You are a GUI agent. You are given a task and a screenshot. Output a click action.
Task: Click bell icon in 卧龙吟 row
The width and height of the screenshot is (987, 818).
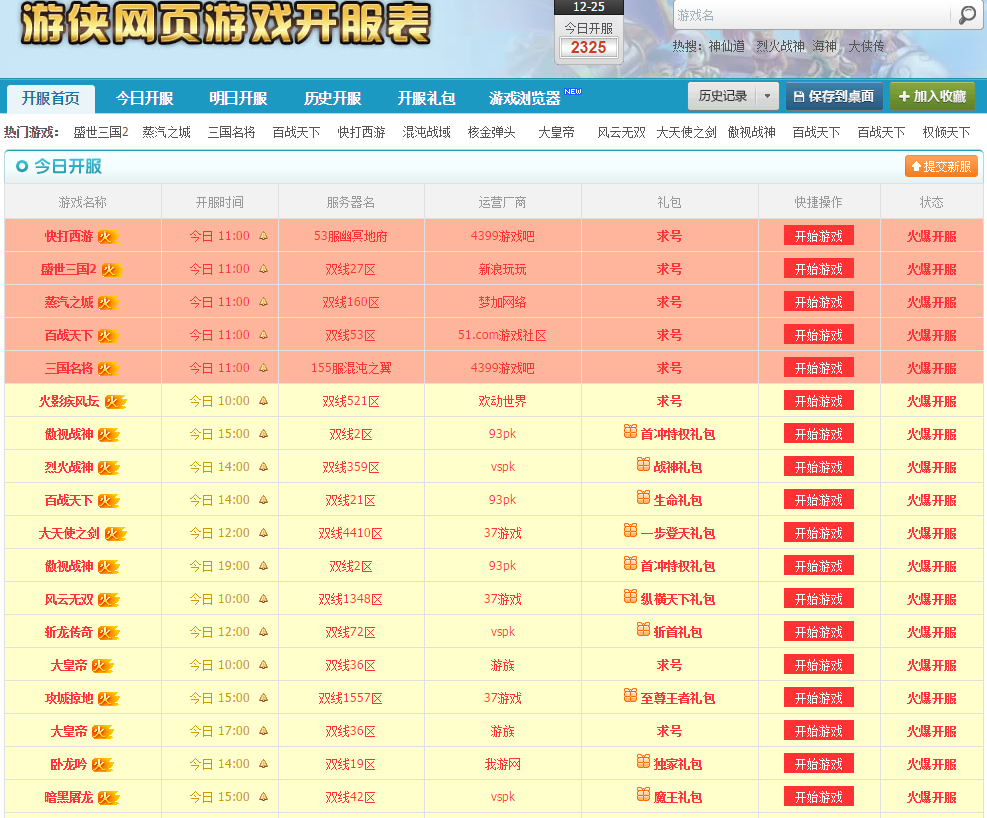pos(263,764)
